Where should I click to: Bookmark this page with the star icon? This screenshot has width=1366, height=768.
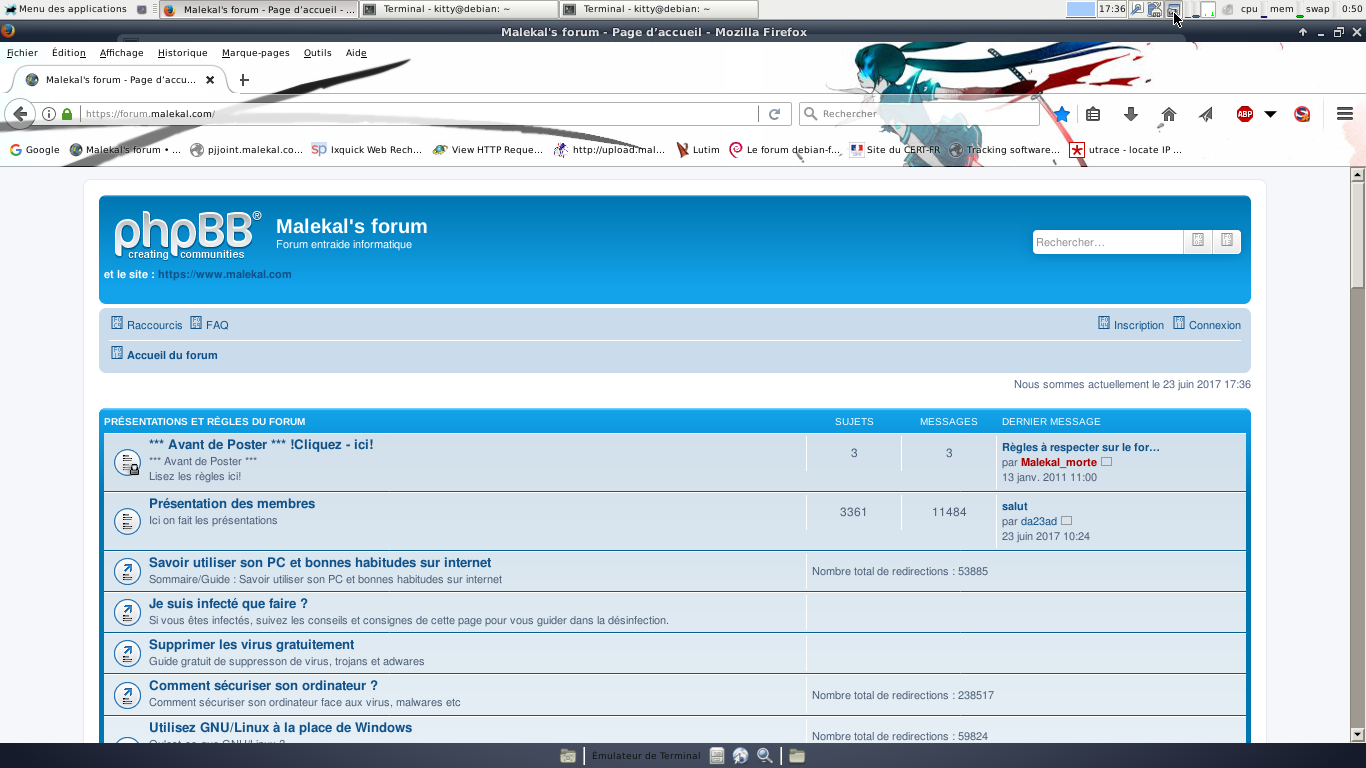(x=1062, y=114)
